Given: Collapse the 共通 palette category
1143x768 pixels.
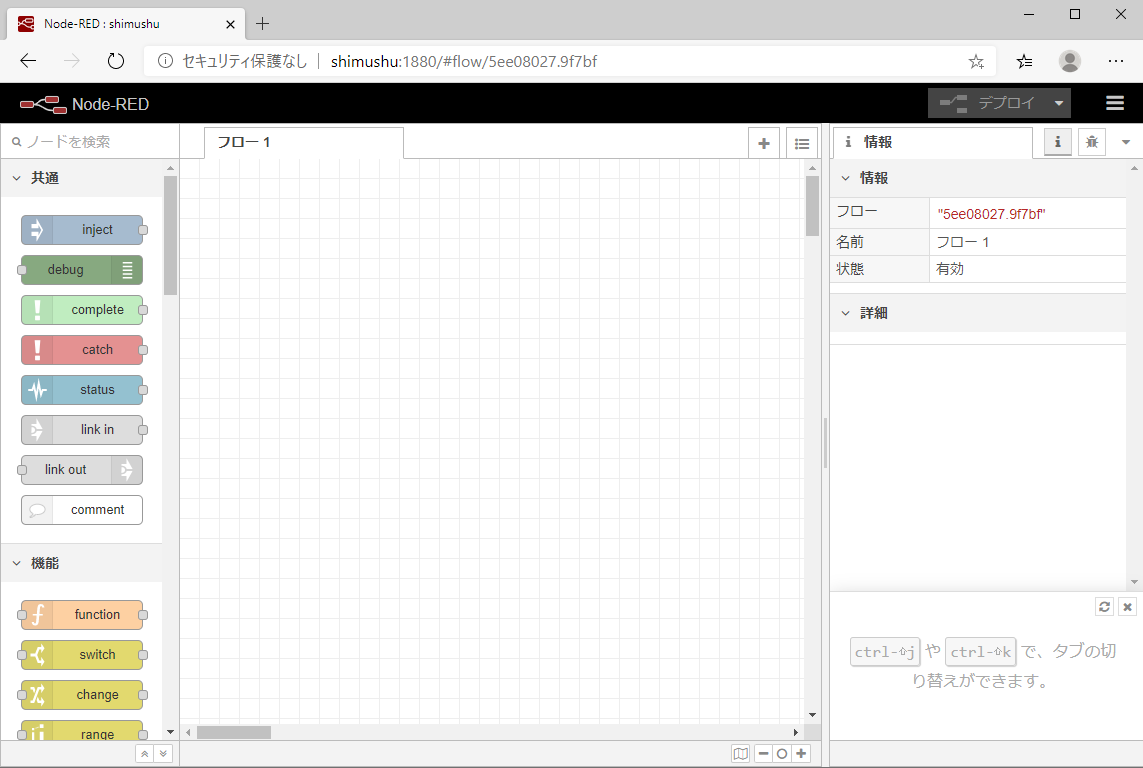Looking at the screenshot, I should click(82, 178).
